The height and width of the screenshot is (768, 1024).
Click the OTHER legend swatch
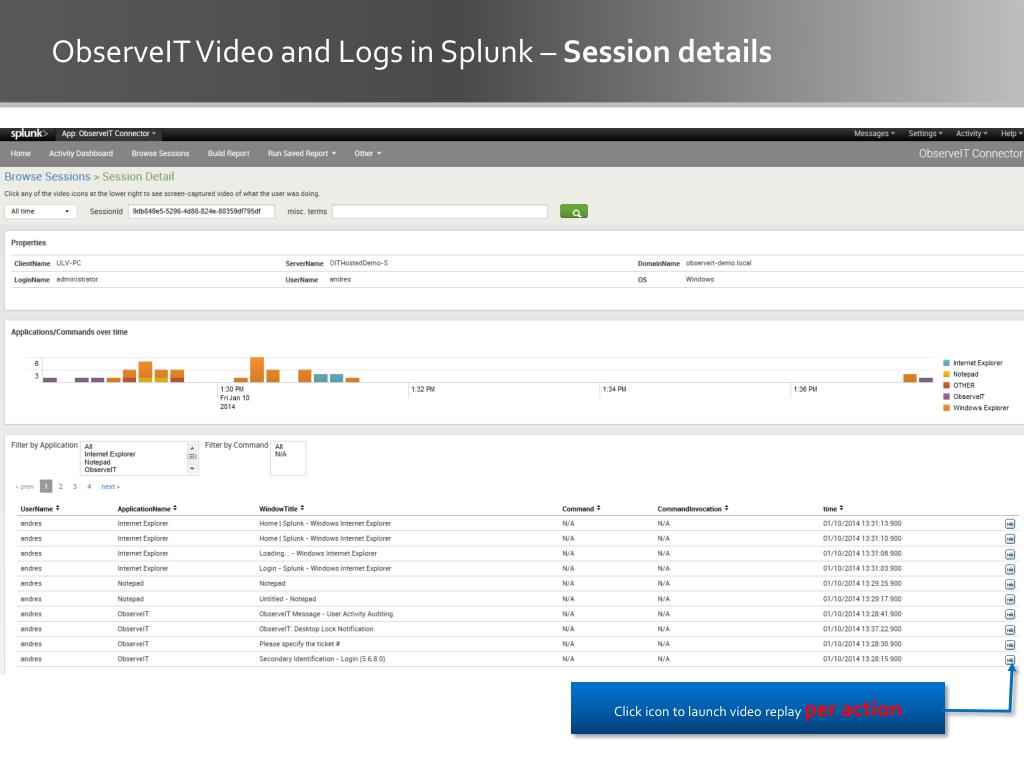pos(946,385)
